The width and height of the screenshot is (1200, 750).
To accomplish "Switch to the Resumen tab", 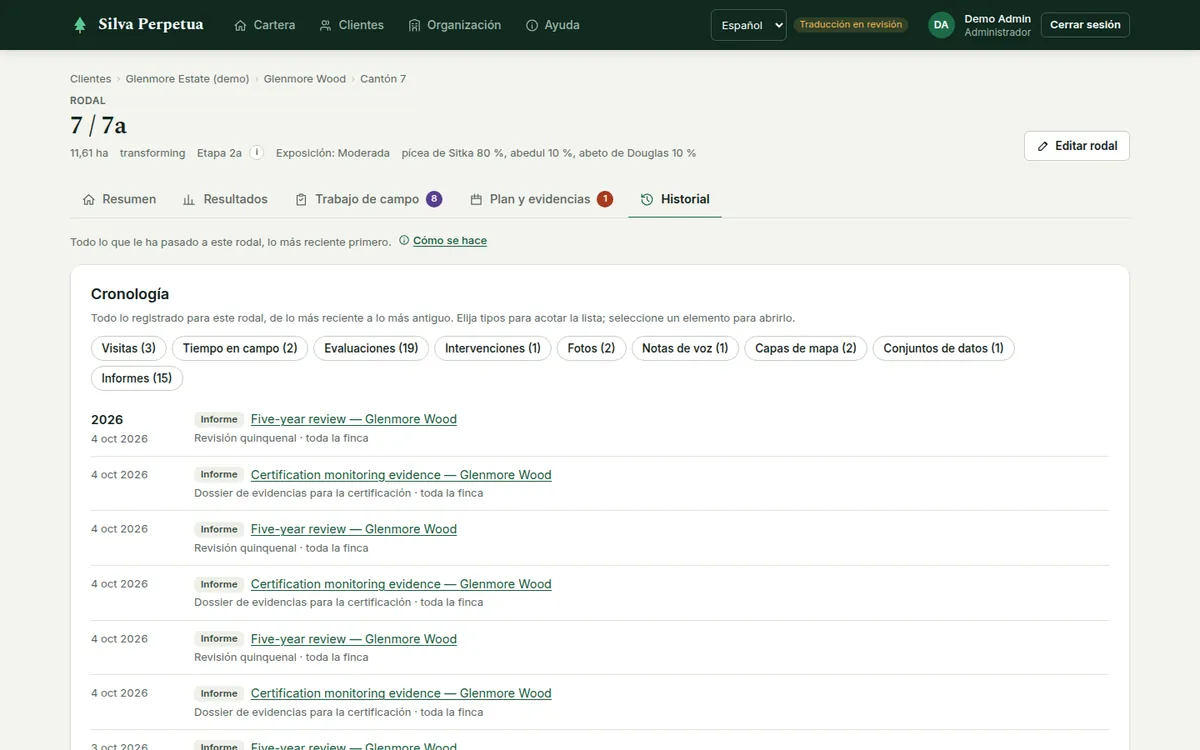I will click(x=119, y=199).
